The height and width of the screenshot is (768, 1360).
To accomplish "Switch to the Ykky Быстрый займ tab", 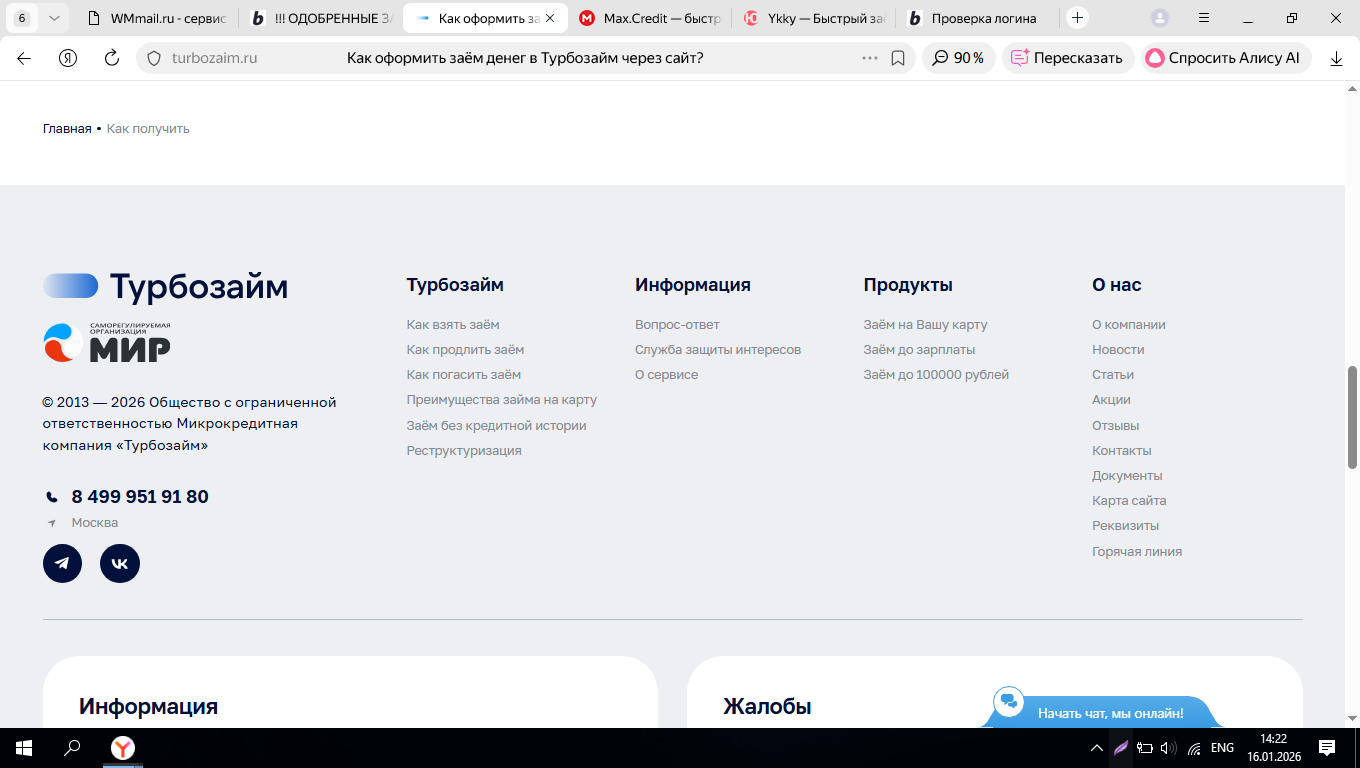I will [x=813, y=18].
